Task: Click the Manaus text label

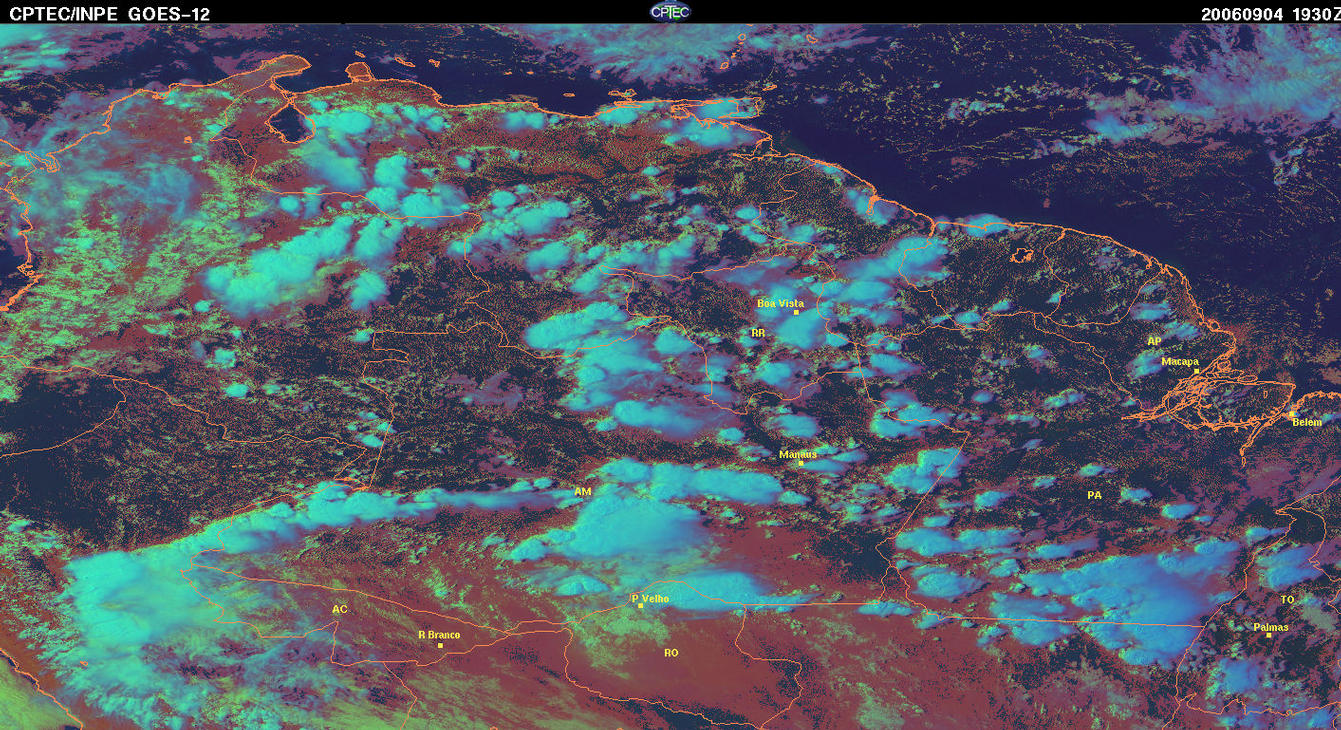Action: (798, 454)
